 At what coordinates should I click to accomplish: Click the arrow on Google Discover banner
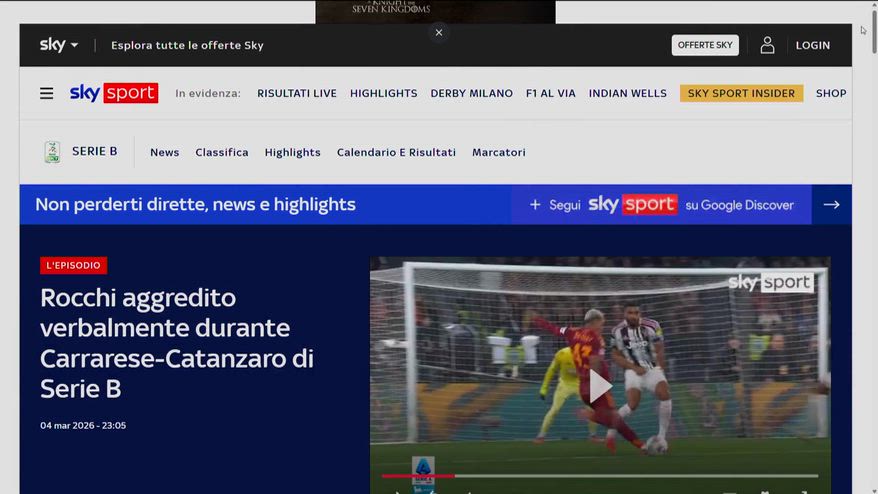(831, 204)
